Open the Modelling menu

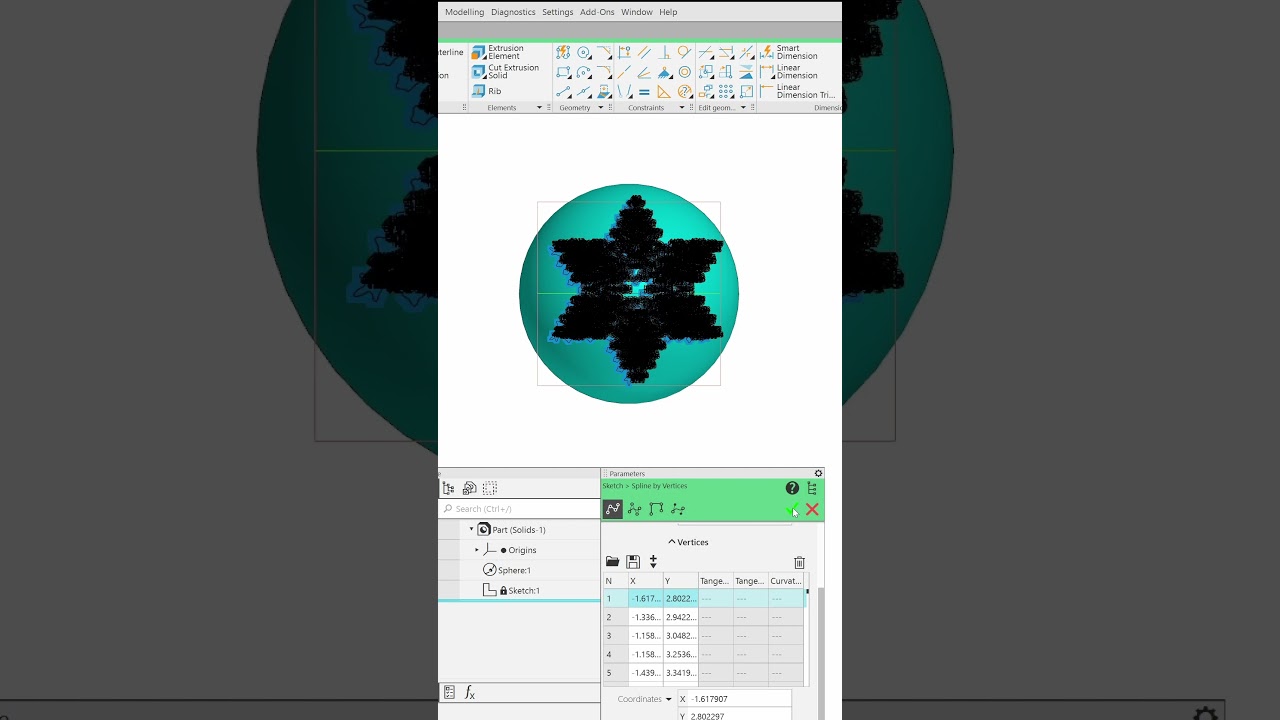tap(464, 12)
